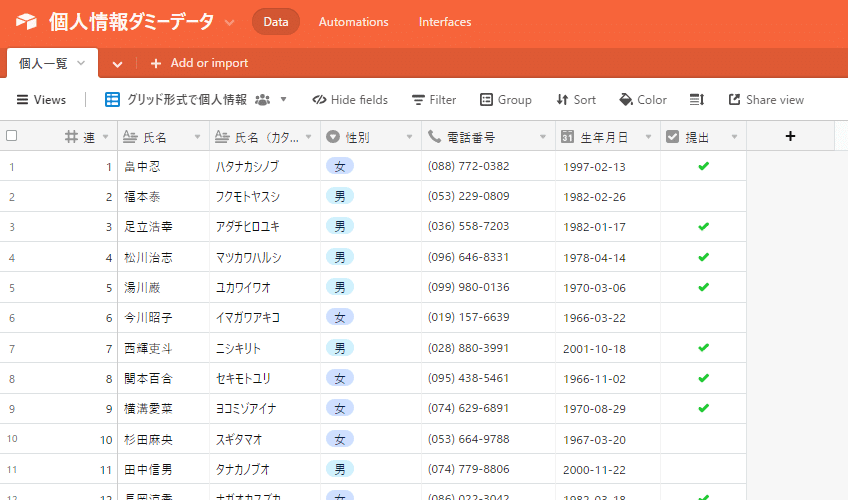This screenshot has width=848, height=500.
Task: Switch to the Data tab
Action: (x=276, y=22)
